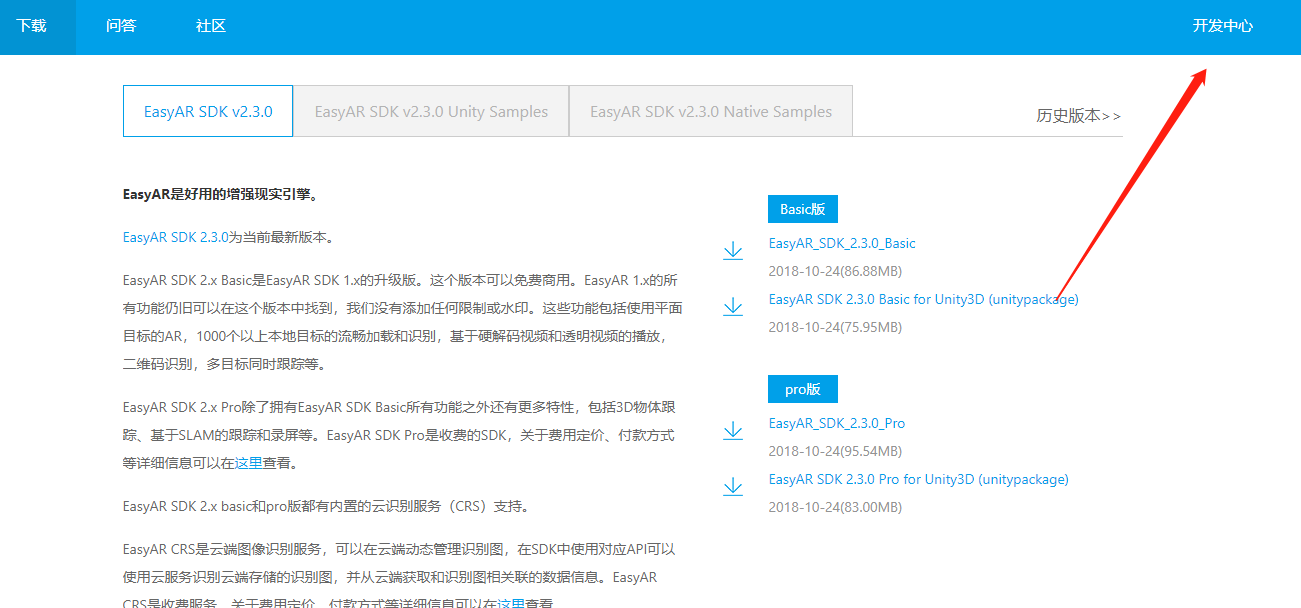Image resolution: width=1301 pixels, height=608 pixels.
Task: Click the EasyAR_SDK_2.3.0_Basic download link
Action: (x=842, y=243)
